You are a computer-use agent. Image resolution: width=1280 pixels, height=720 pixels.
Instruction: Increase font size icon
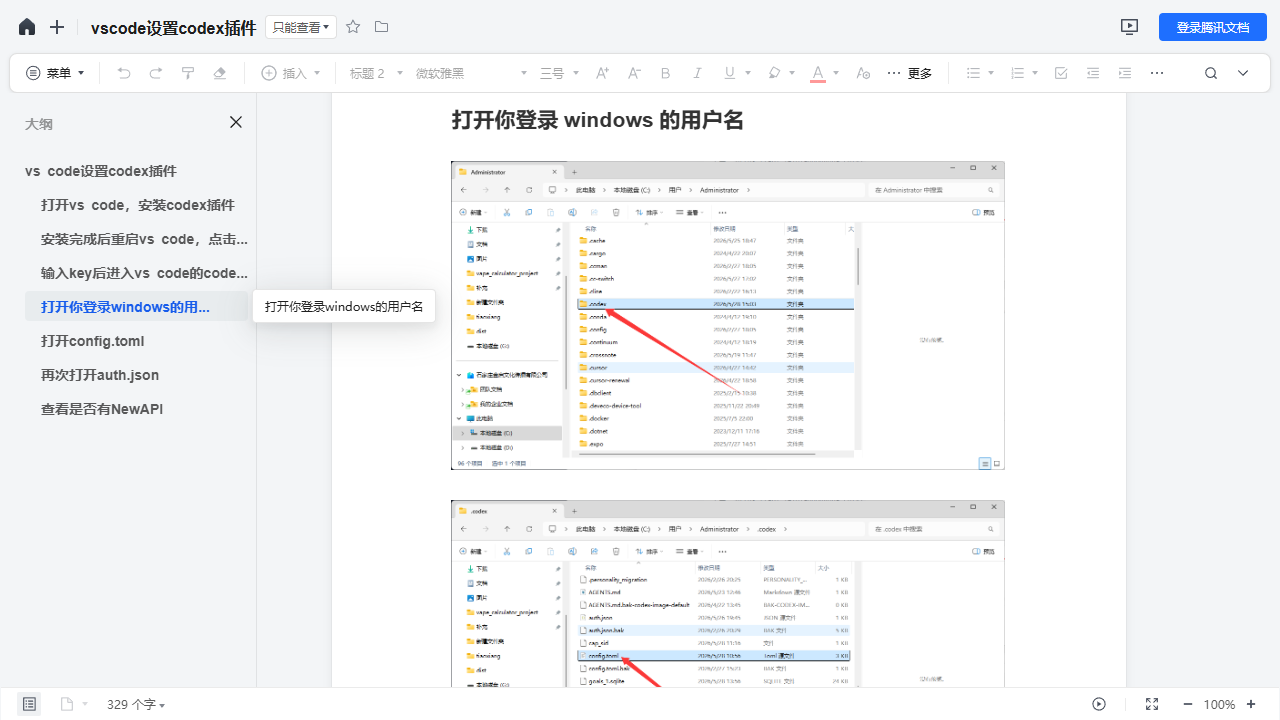coord(602,73)
